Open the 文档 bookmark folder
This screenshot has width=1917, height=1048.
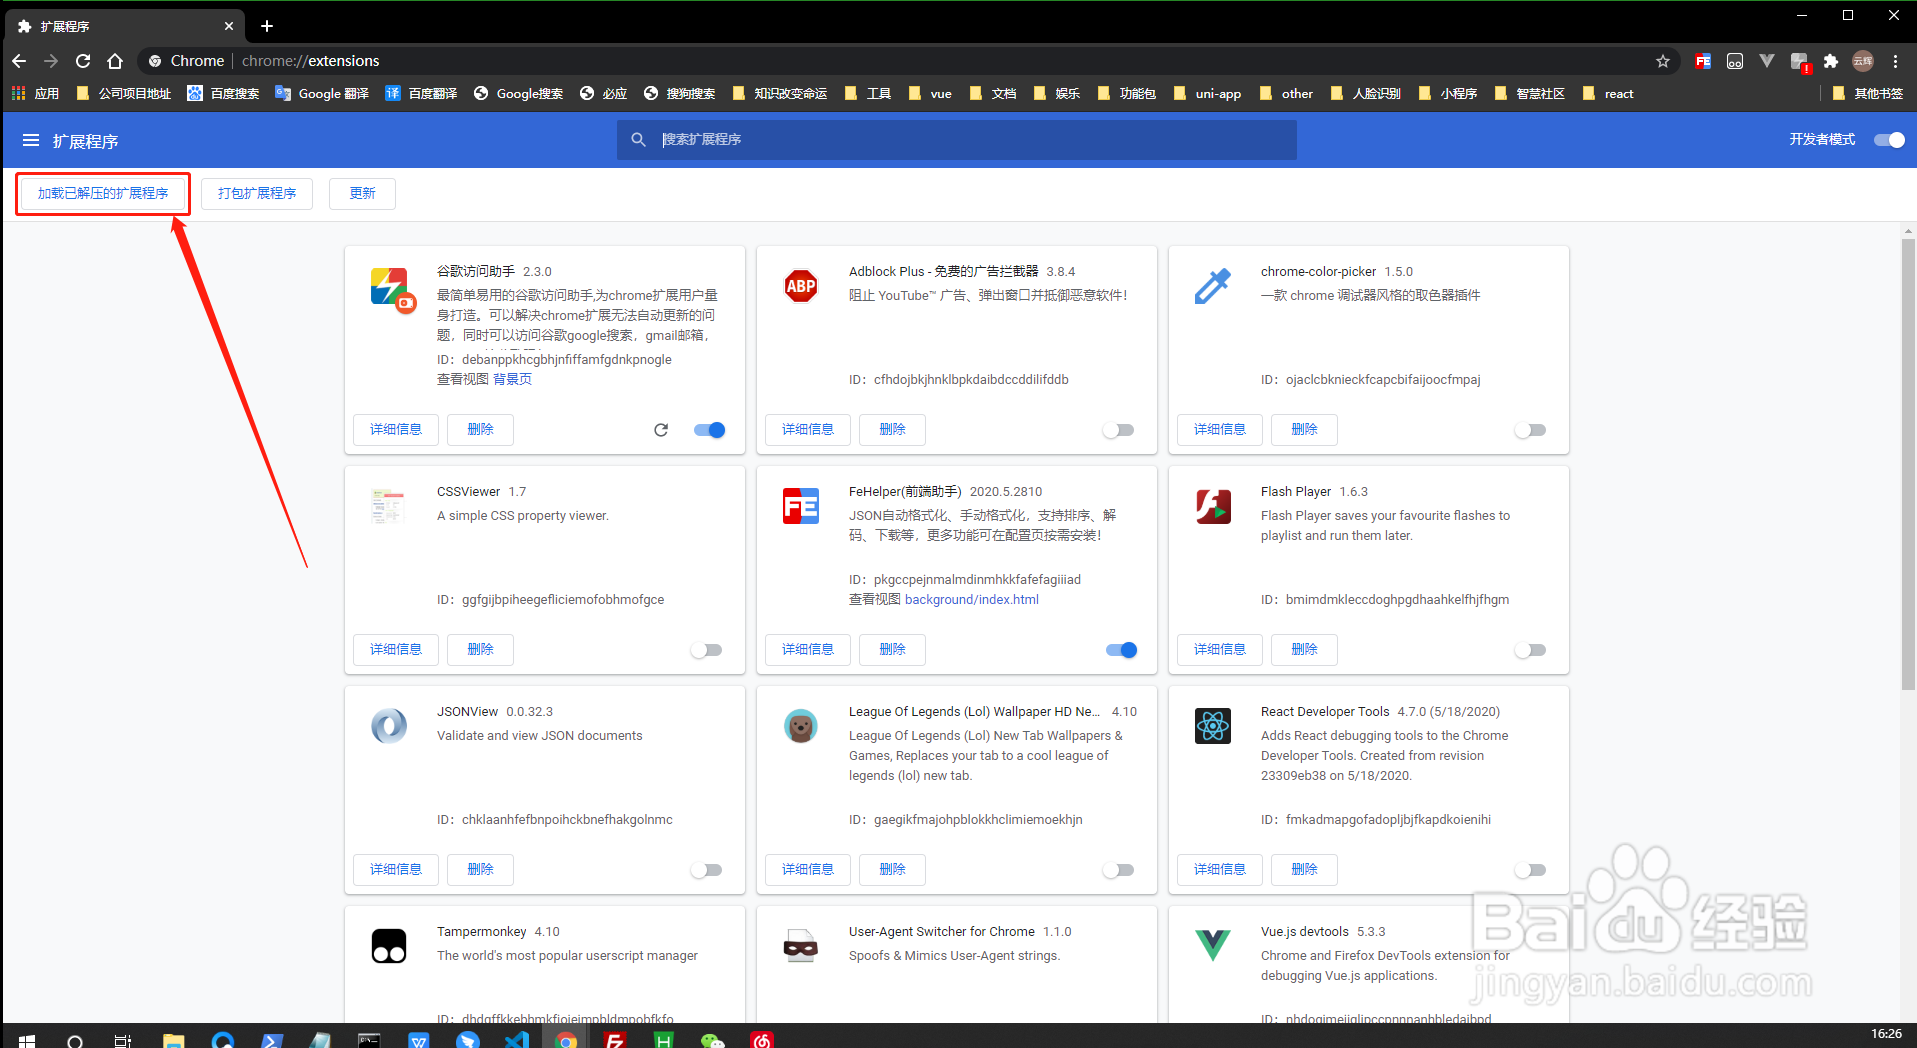pyautogui.click(x=993, y=94)
